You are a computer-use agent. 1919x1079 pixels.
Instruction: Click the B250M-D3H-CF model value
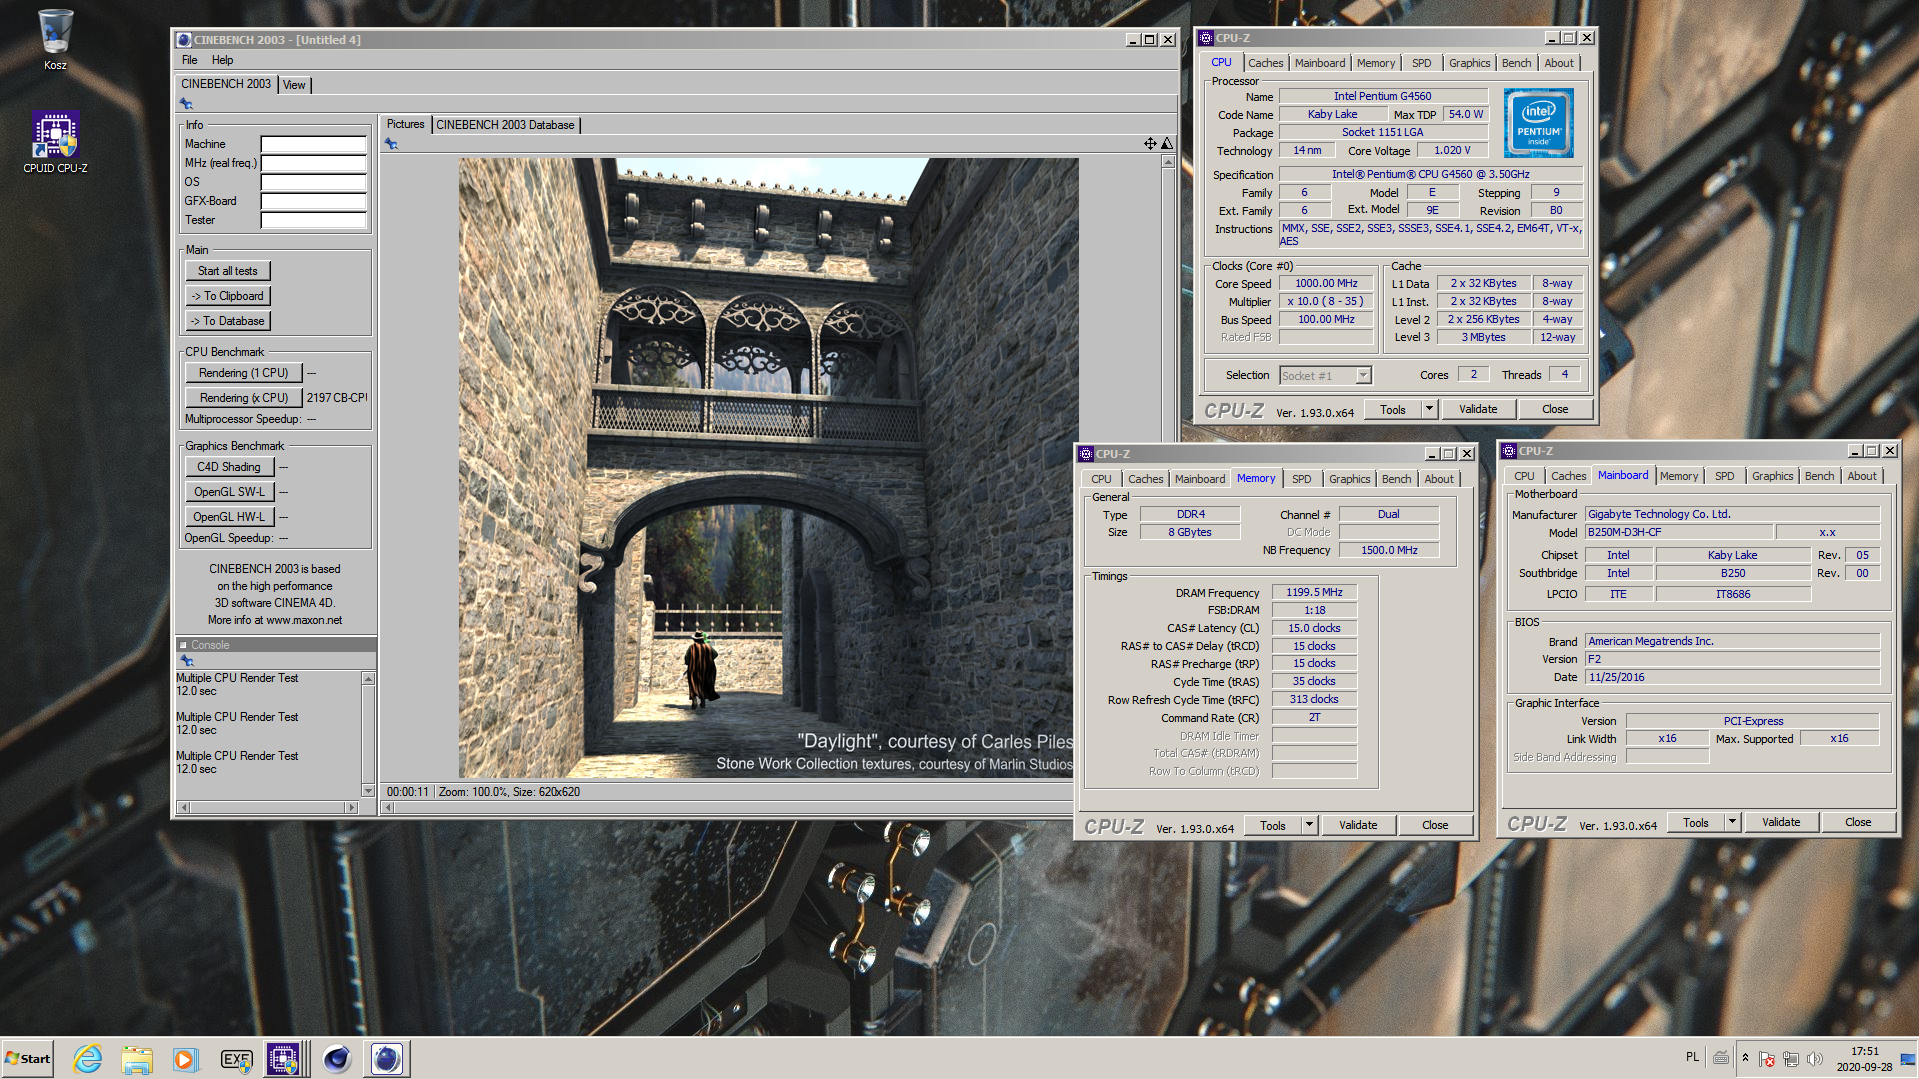click(1679, 533)
